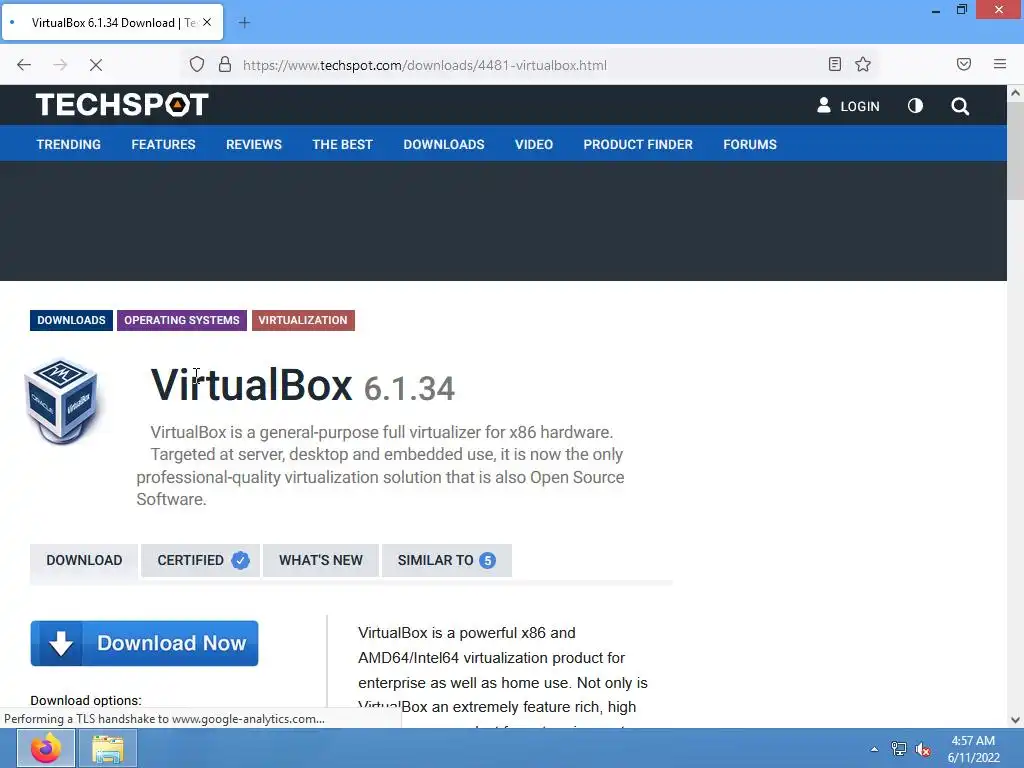Viewport: 1024px width, 768px height.
Task: Click the scrollbar up arrow
Action: tap(1015, 93)
